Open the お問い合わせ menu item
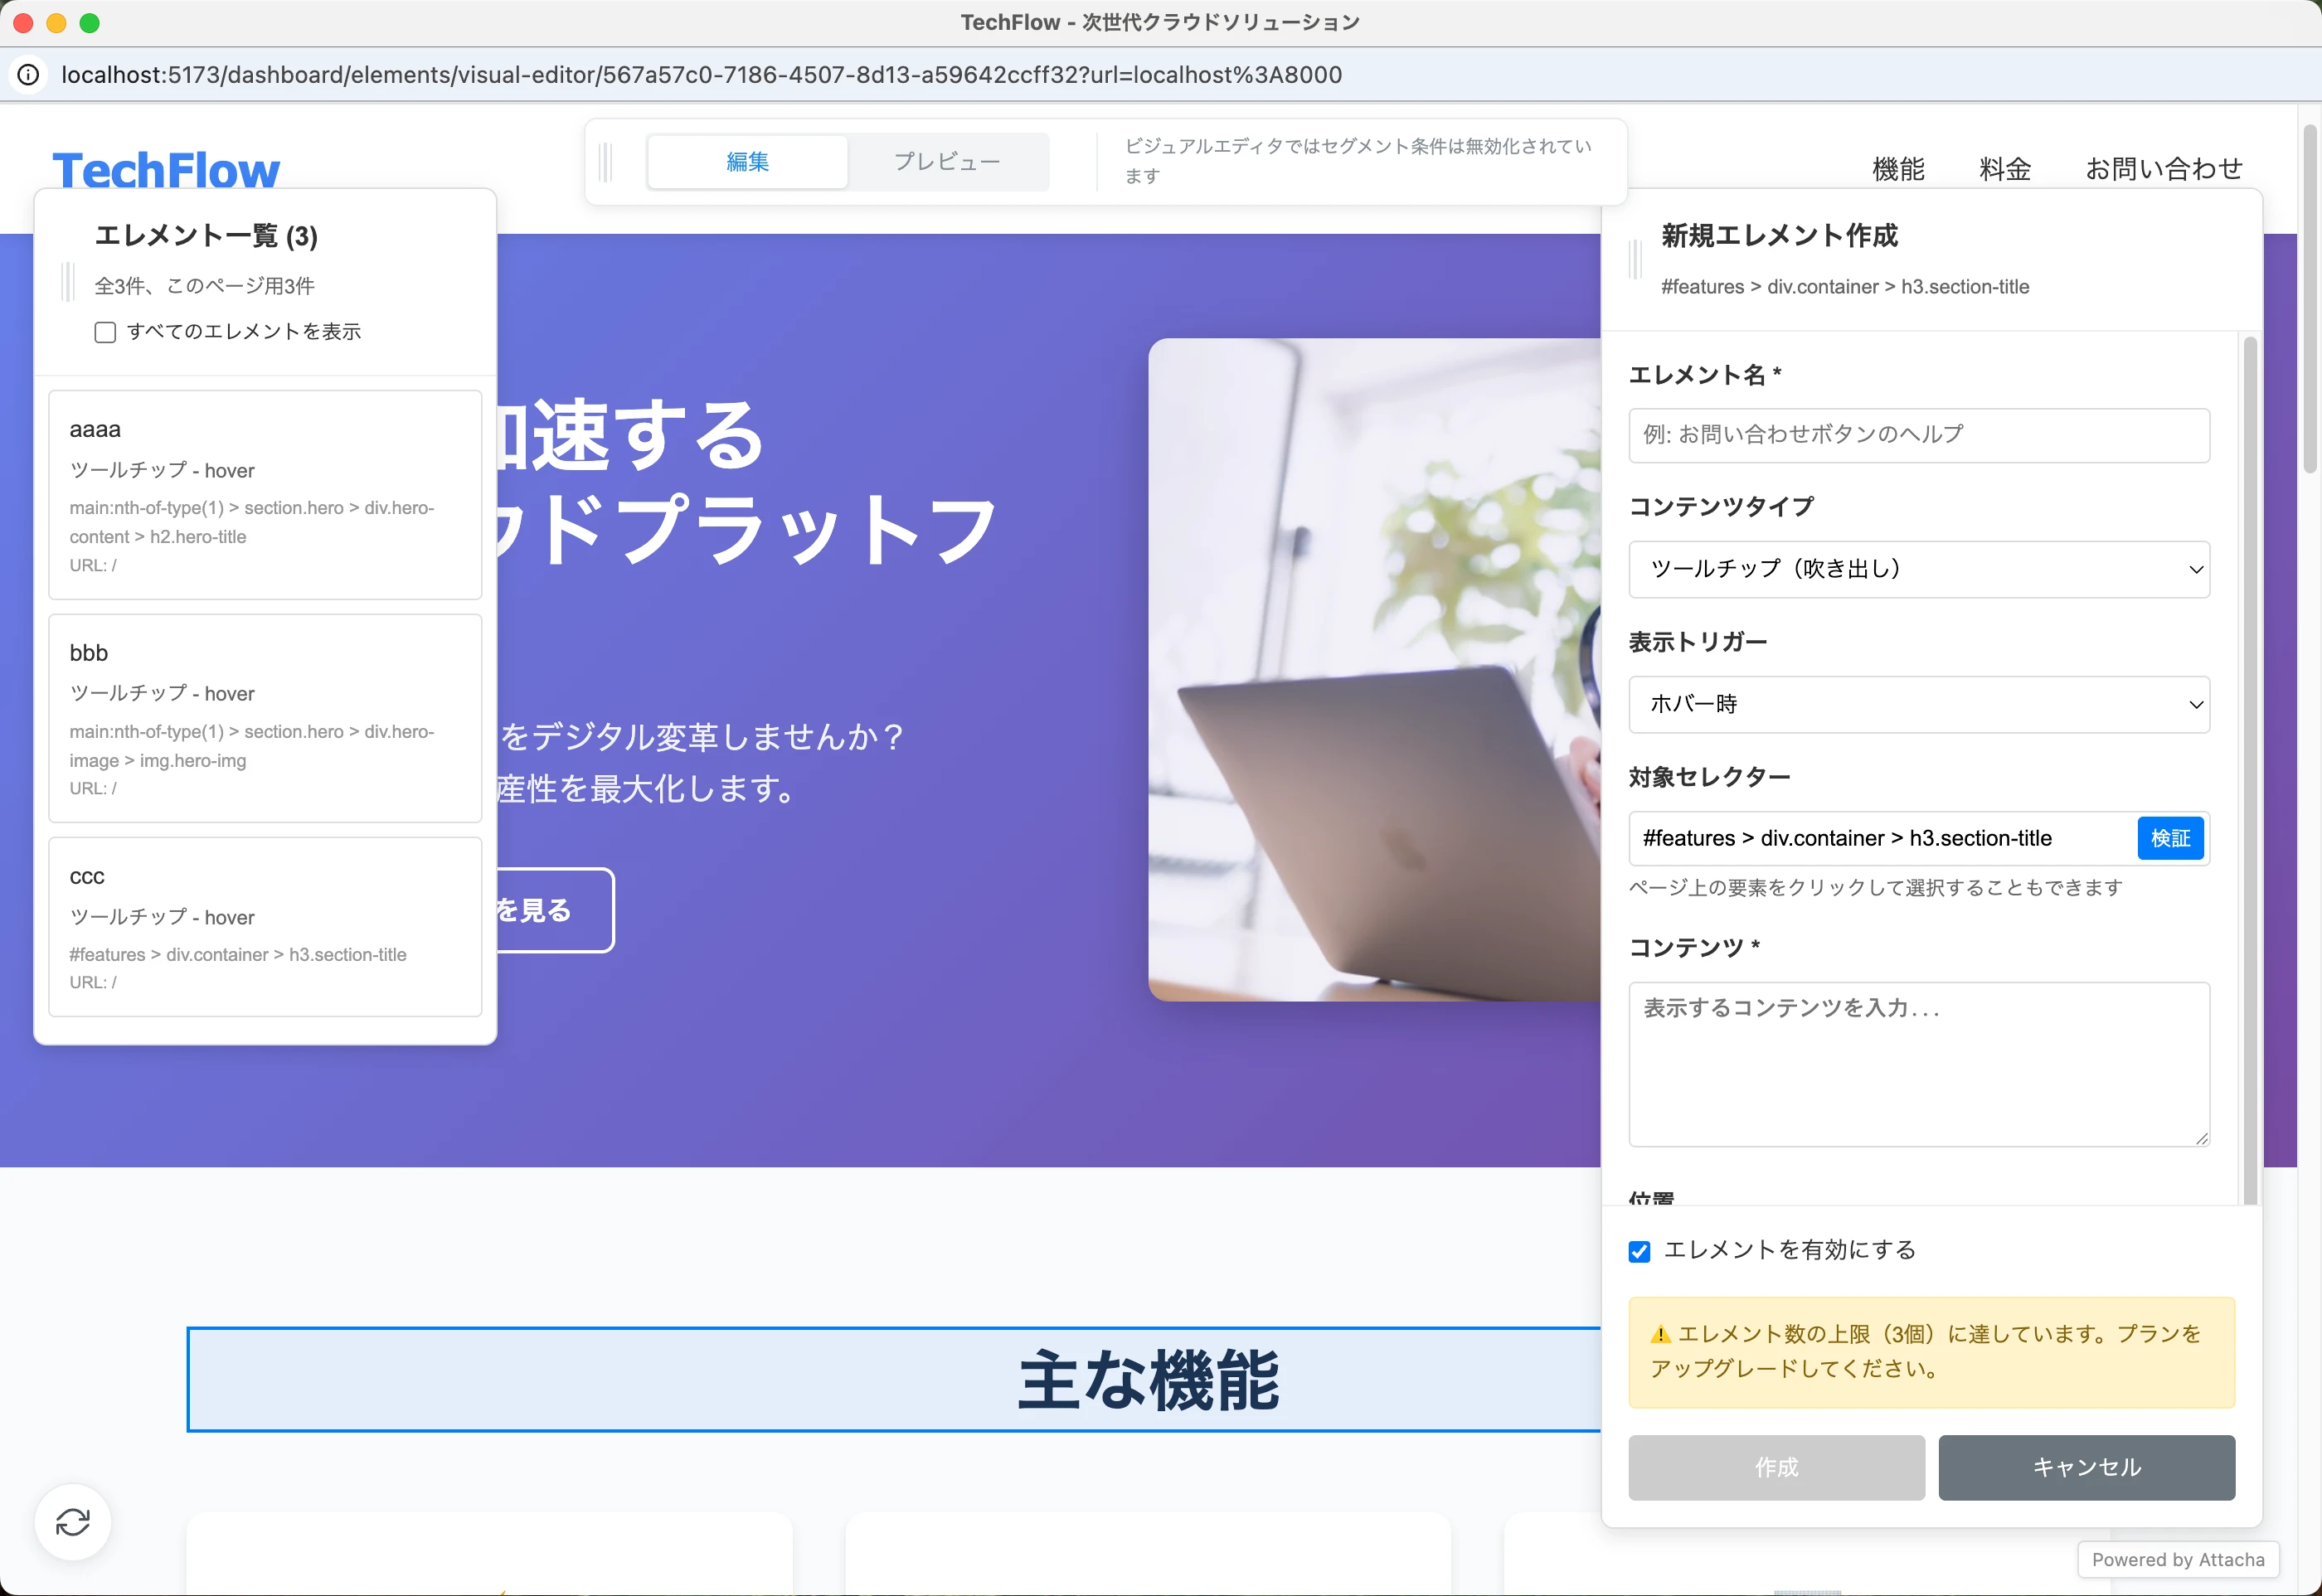2322x1596 pixels. (2163, 168)
